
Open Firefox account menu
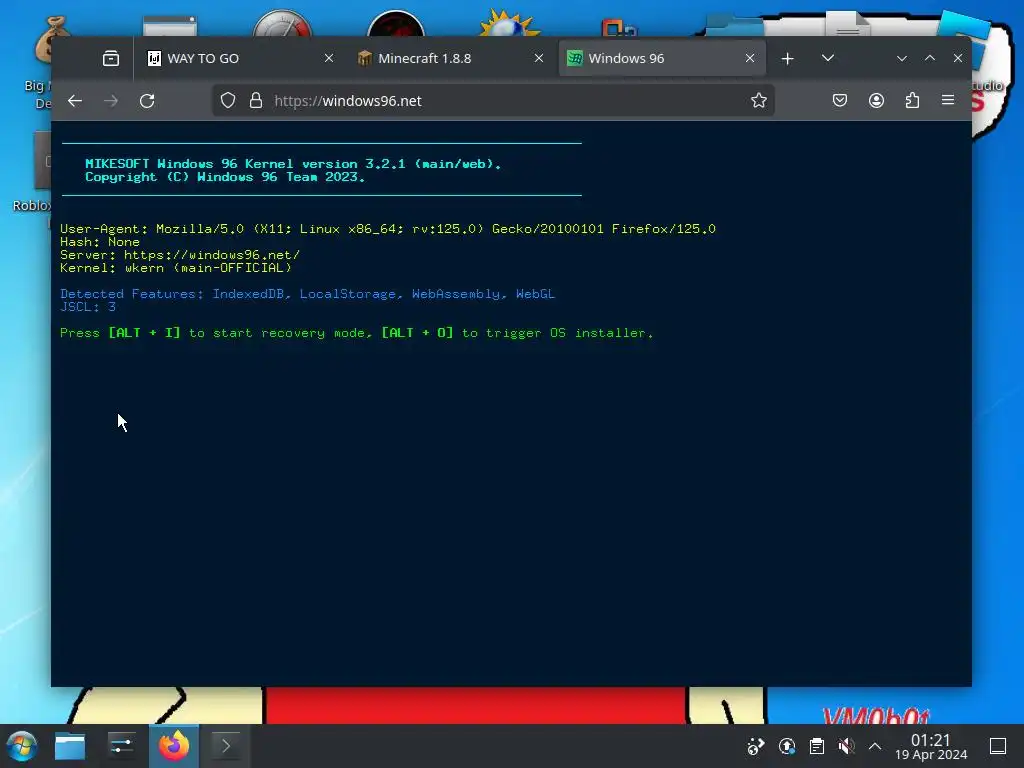pos(876,101)
